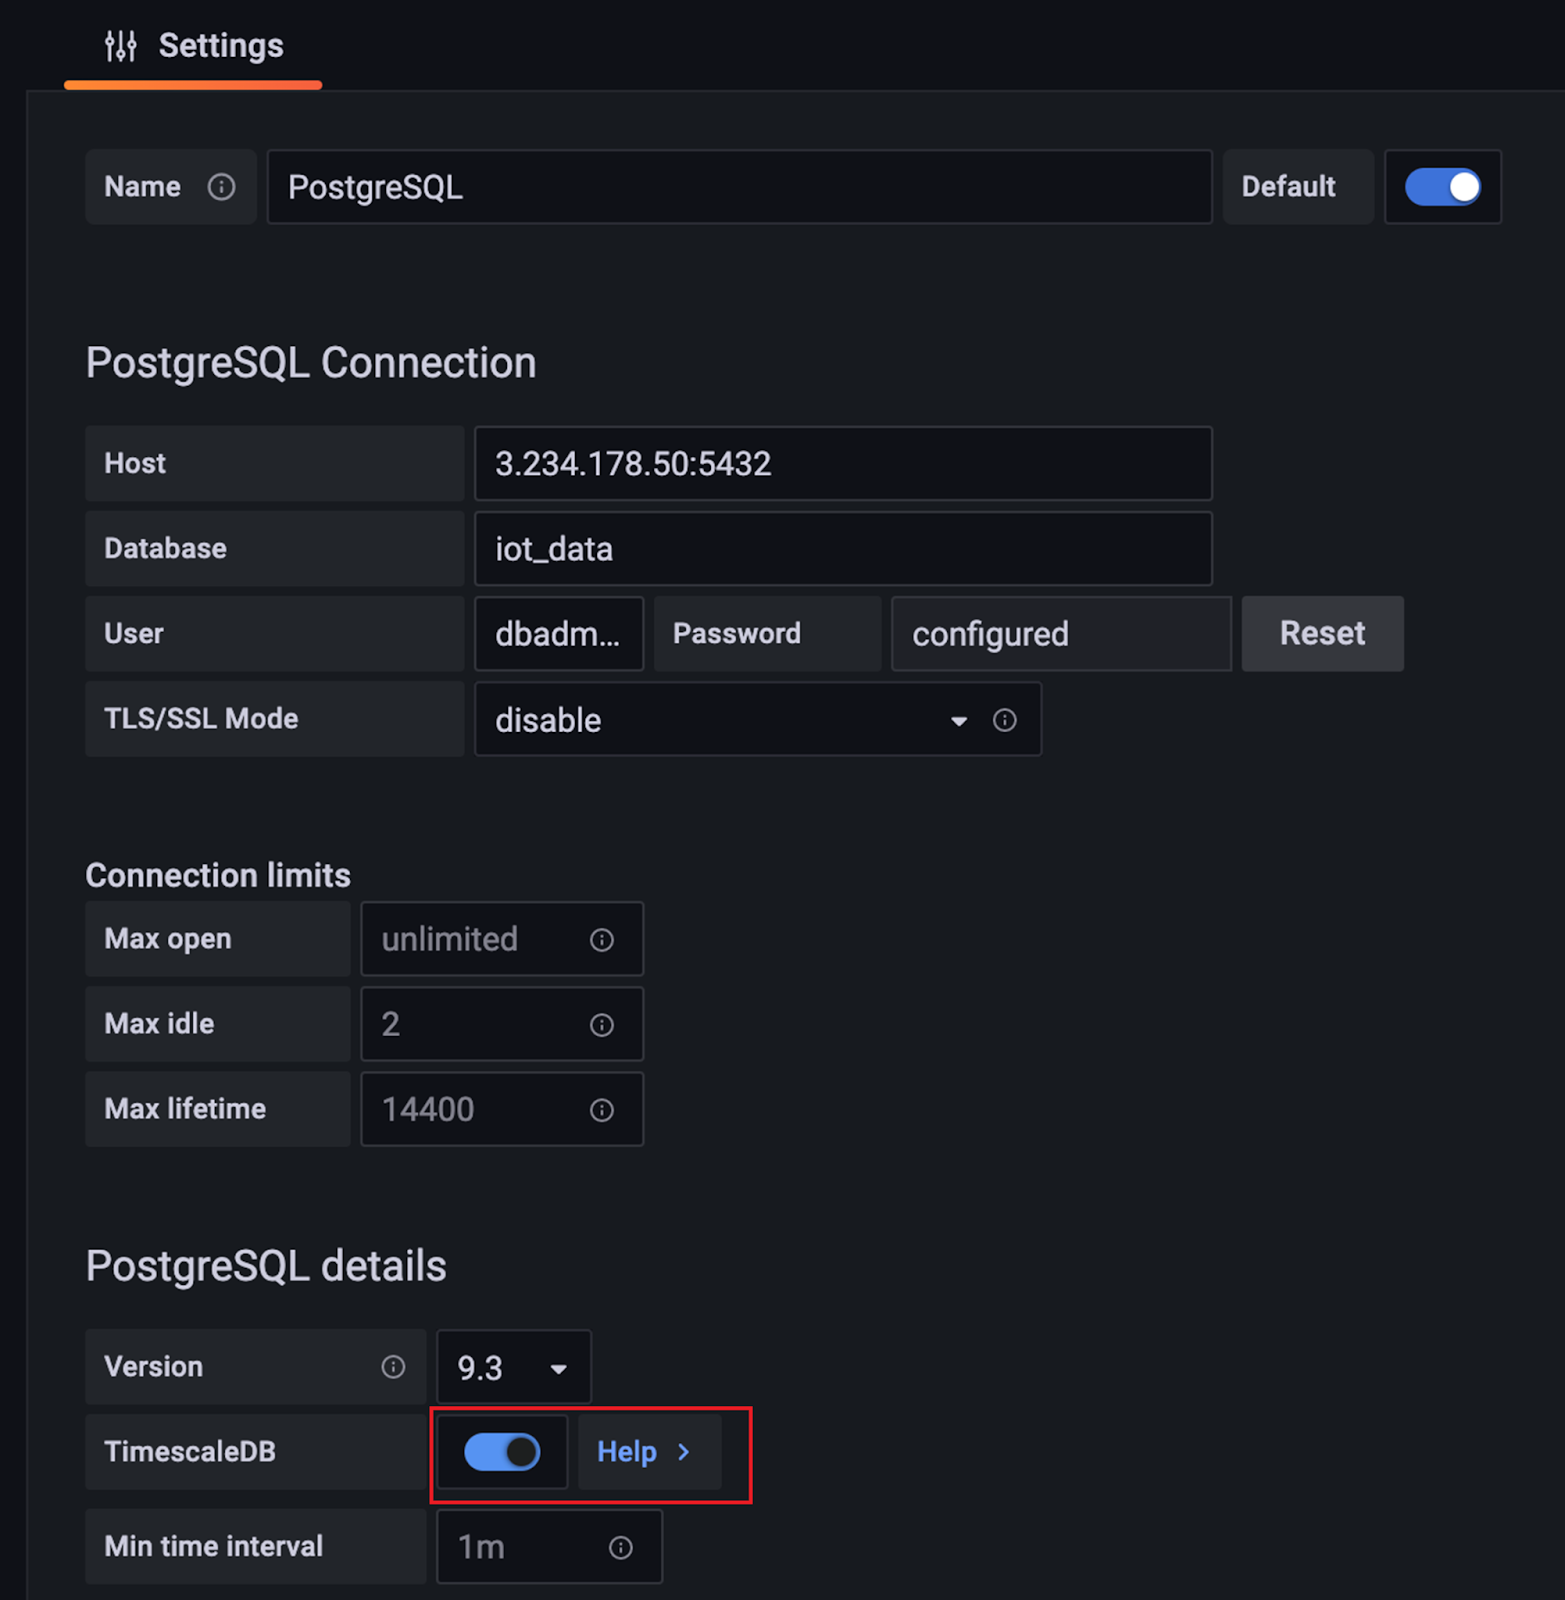Click the Max lifetime 14400 field
Image resolution: width=1565 pixels, height=1600 pixels.
coord(501,1109)
